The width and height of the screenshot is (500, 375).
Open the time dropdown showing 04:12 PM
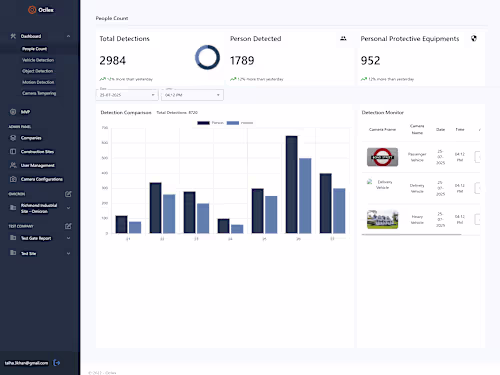click(192, 95)
